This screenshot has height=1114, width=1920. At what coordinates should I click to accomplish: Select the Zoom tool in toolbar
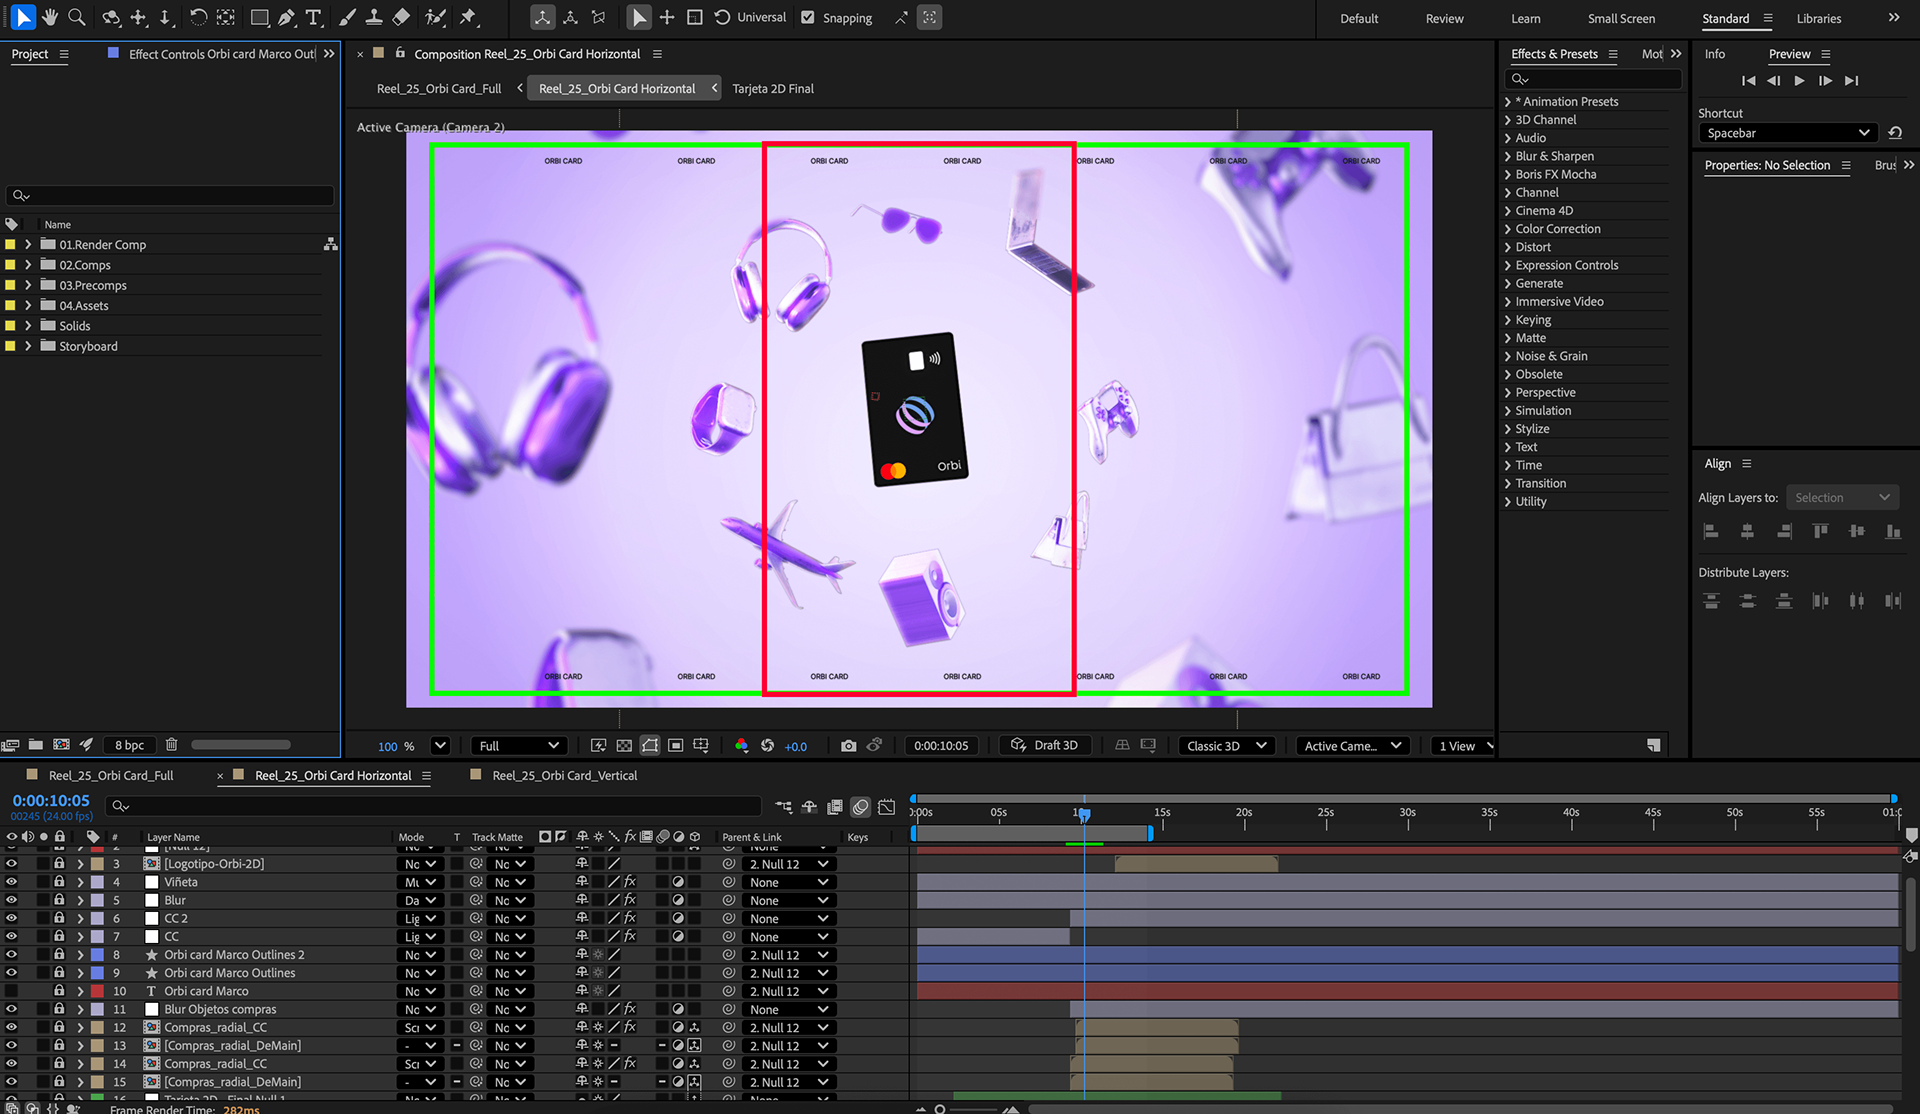point(76,17)
